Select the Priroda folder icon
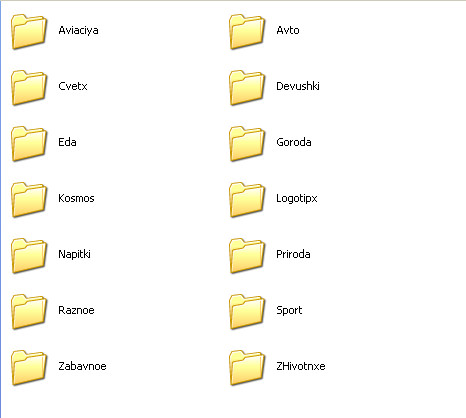Image resolution: width=466 pixels, height=418 pixels. click(x=247, y=256)
